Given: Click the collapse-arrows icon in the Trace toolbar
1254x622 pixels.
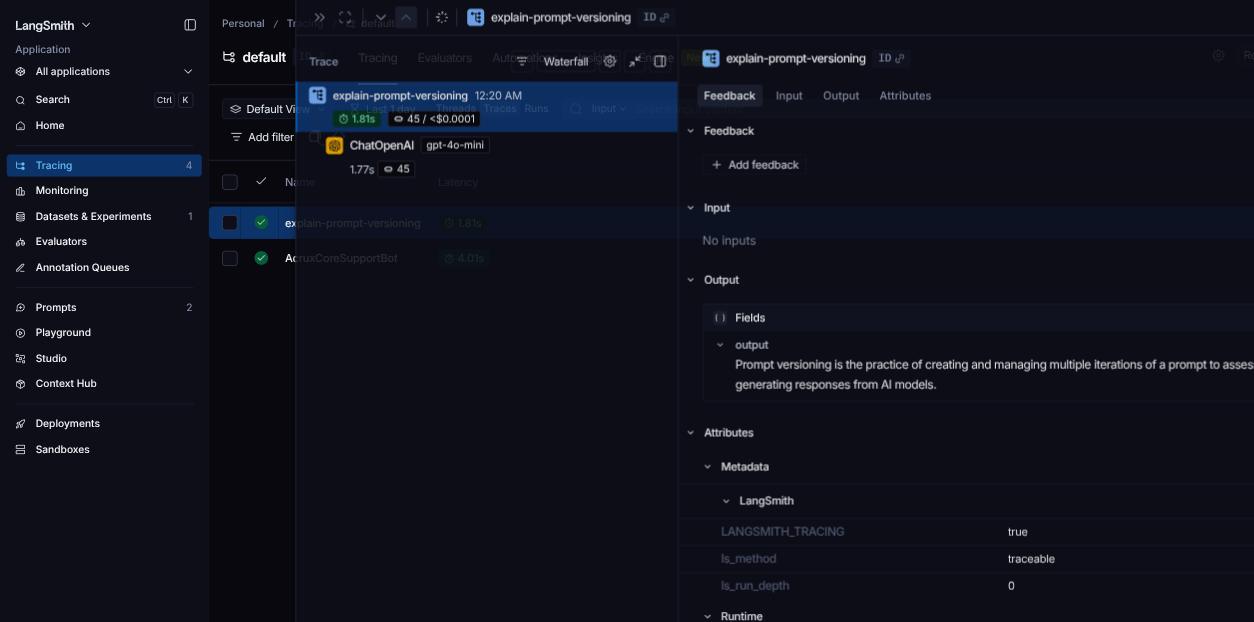Looking at the screenshot, I should tap(635, 61).
